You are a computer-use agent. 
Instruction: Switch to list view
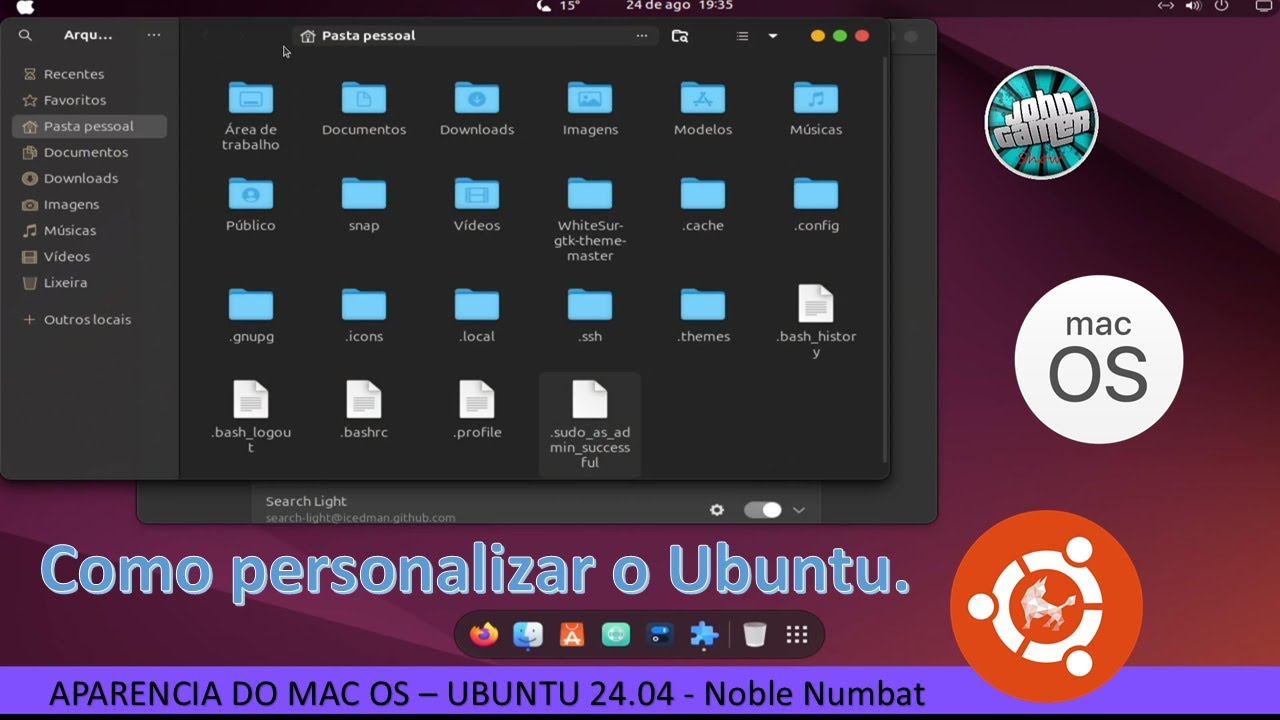tap(742, 36)
